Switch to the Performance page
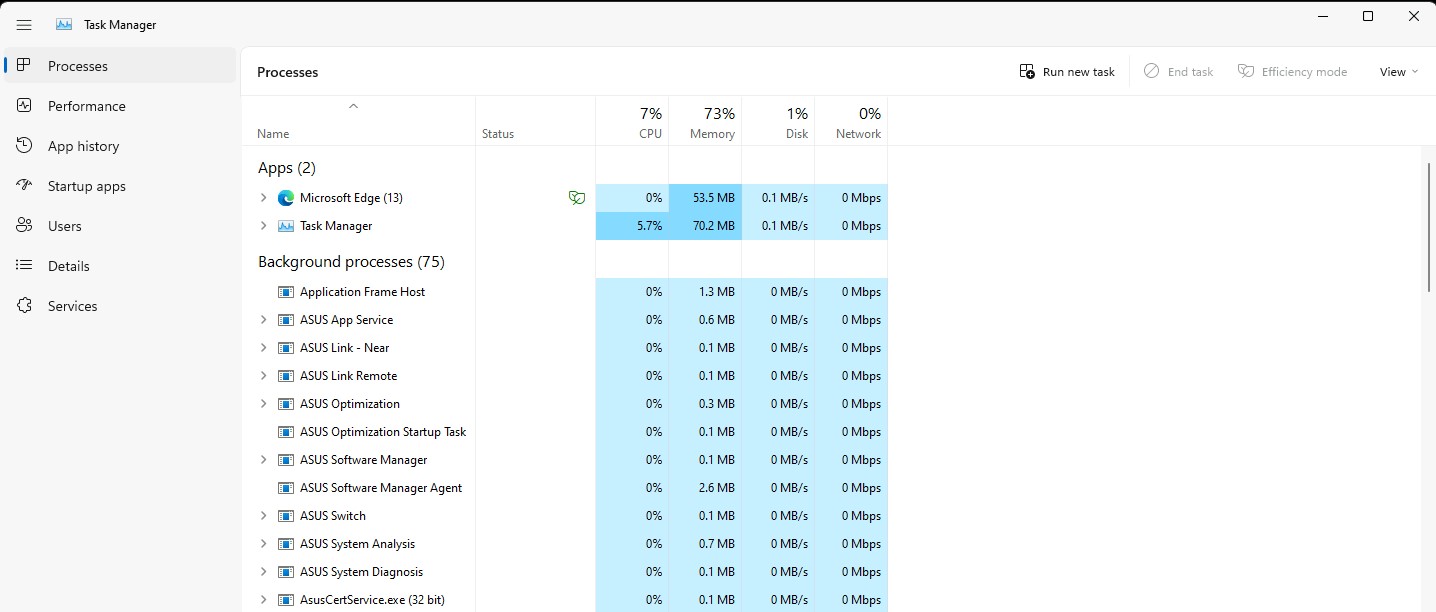 pyautogui.click(x=120, y=106)
